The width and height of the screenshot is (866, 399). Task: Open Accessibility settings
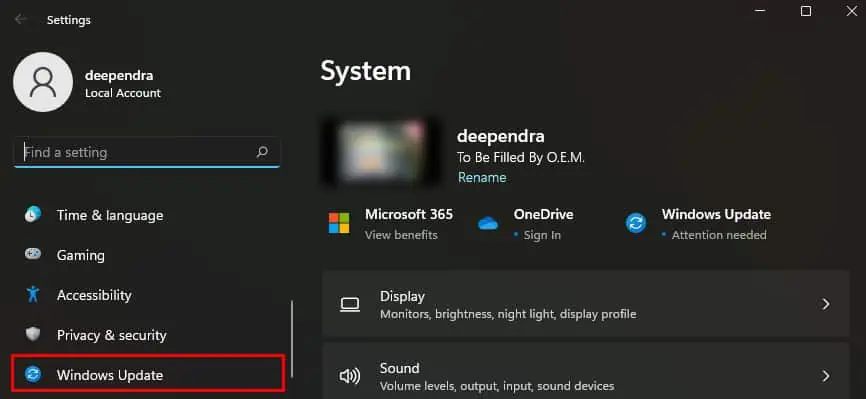[94, 295]
